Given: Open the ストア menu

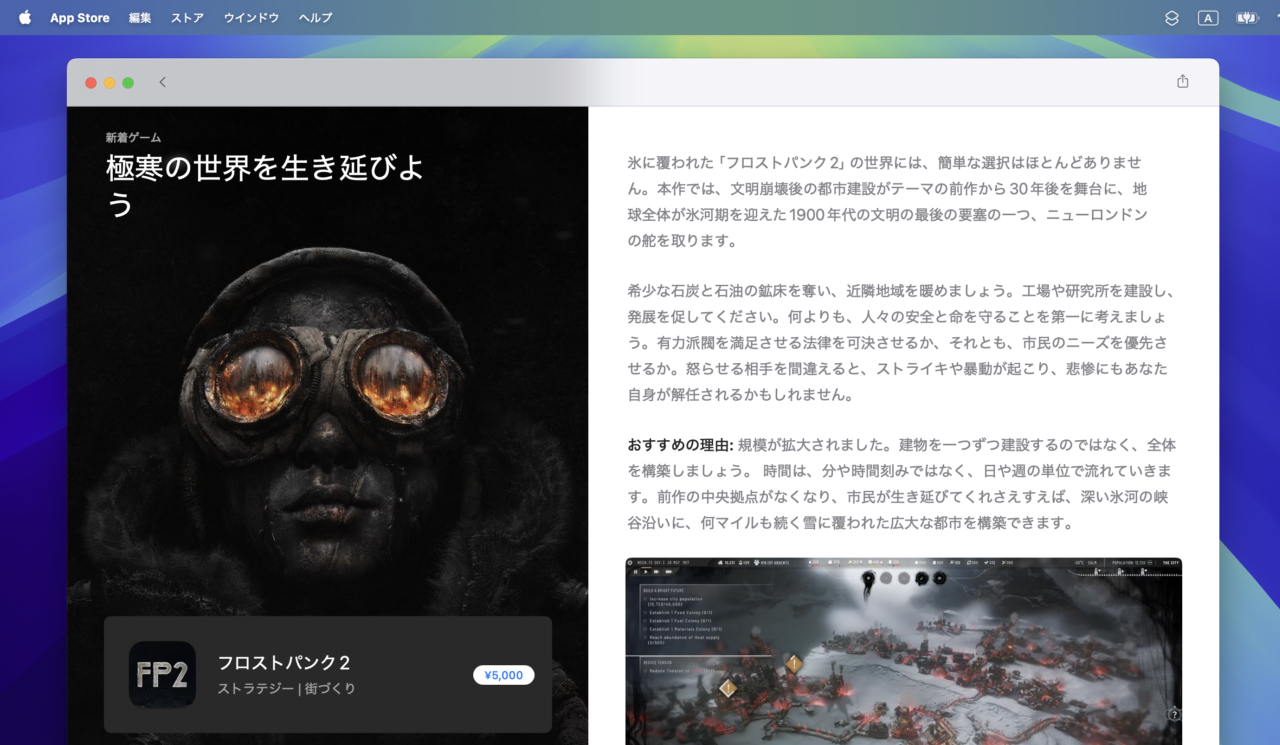Looking at the screenshot, I should [x=187, y=18].
